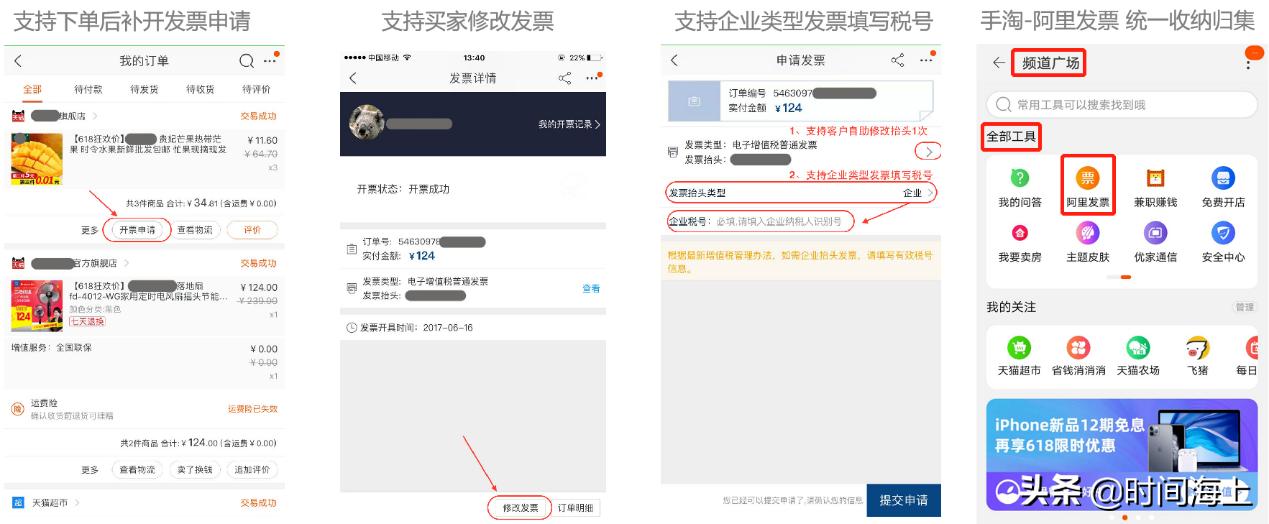Switch to the 待付款 tab
1269x524 pixels.
(x=88, y=89)
